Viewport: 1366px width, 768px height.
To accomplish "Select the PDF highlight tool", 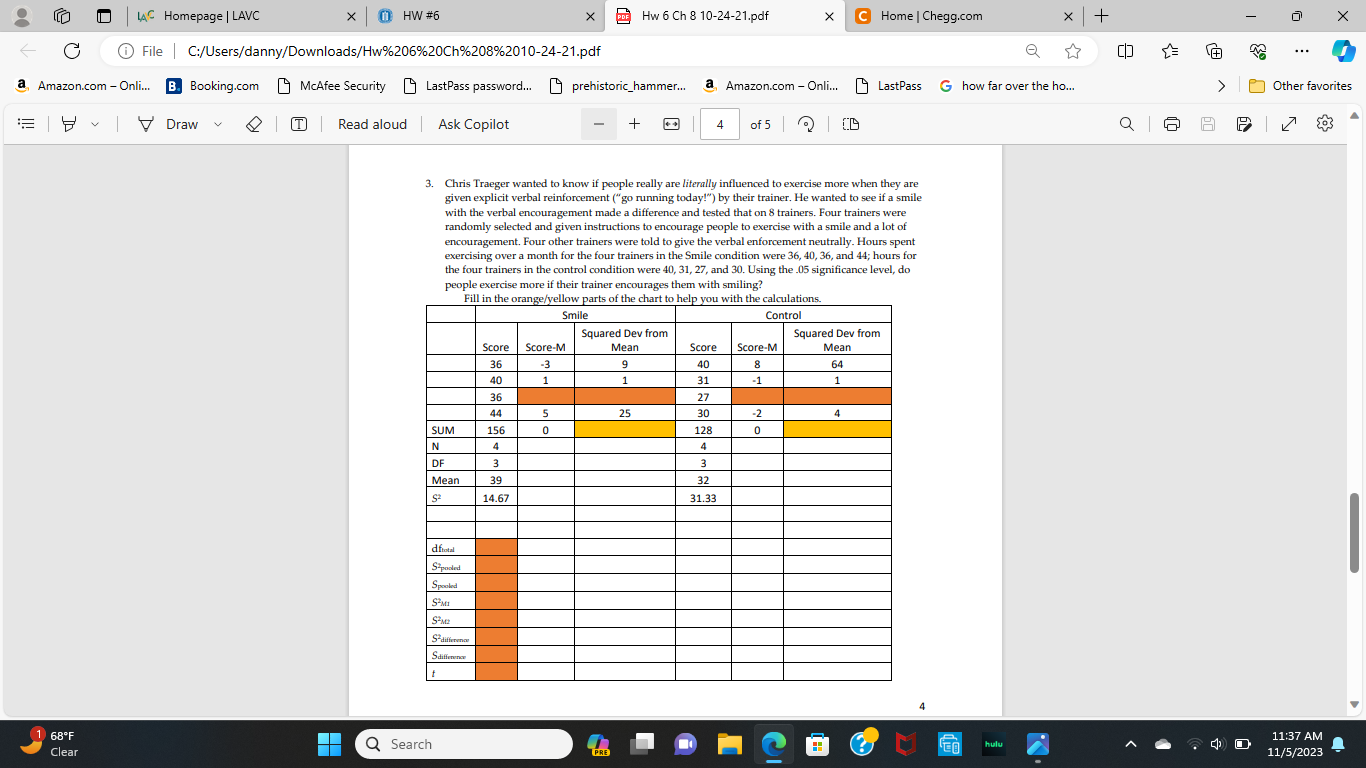I will [69, 124].
